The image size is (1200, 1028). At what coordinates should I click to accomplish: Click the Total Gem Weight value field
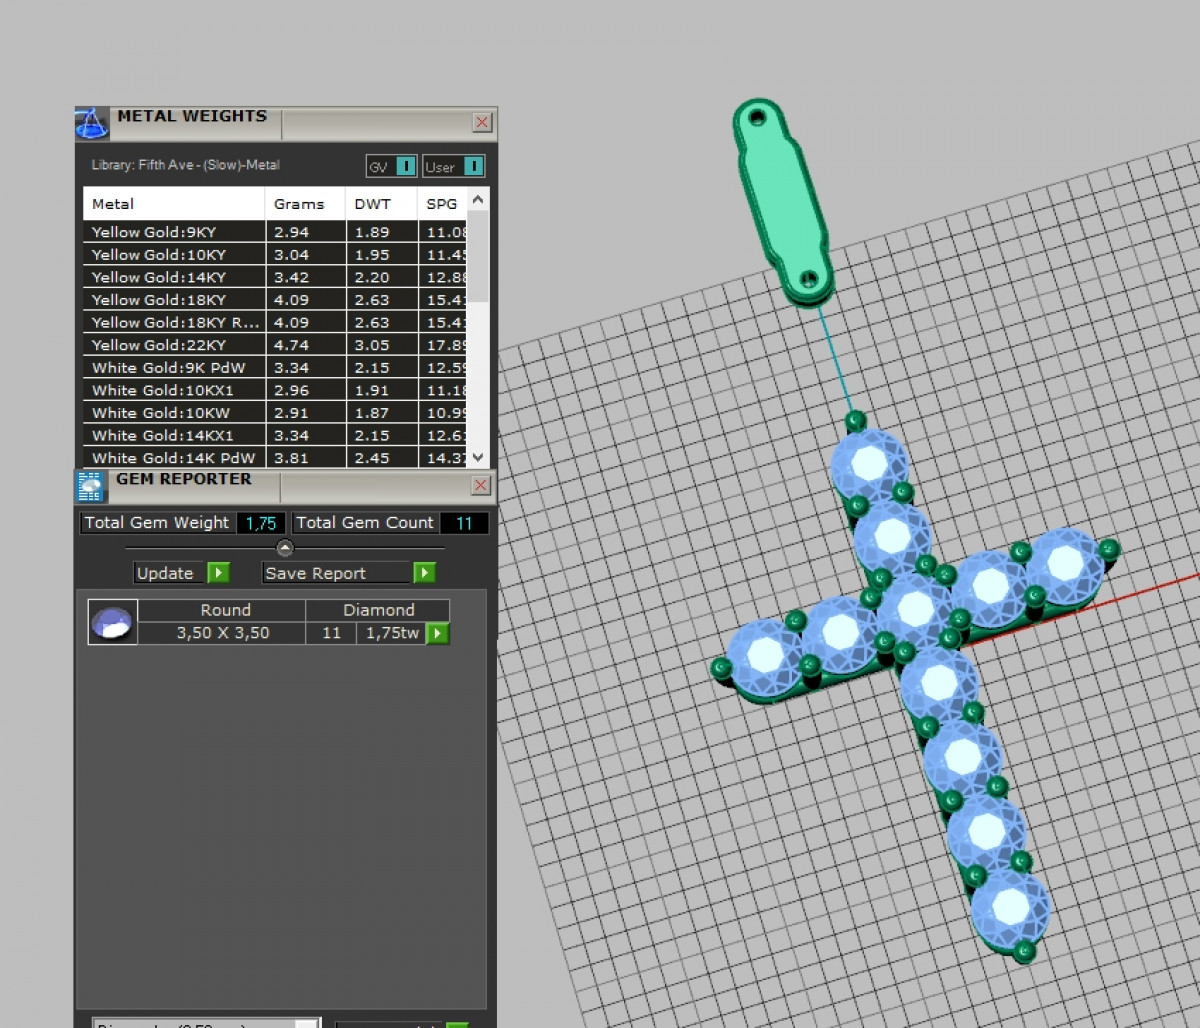pyautogui.click(x=261, y=523)
